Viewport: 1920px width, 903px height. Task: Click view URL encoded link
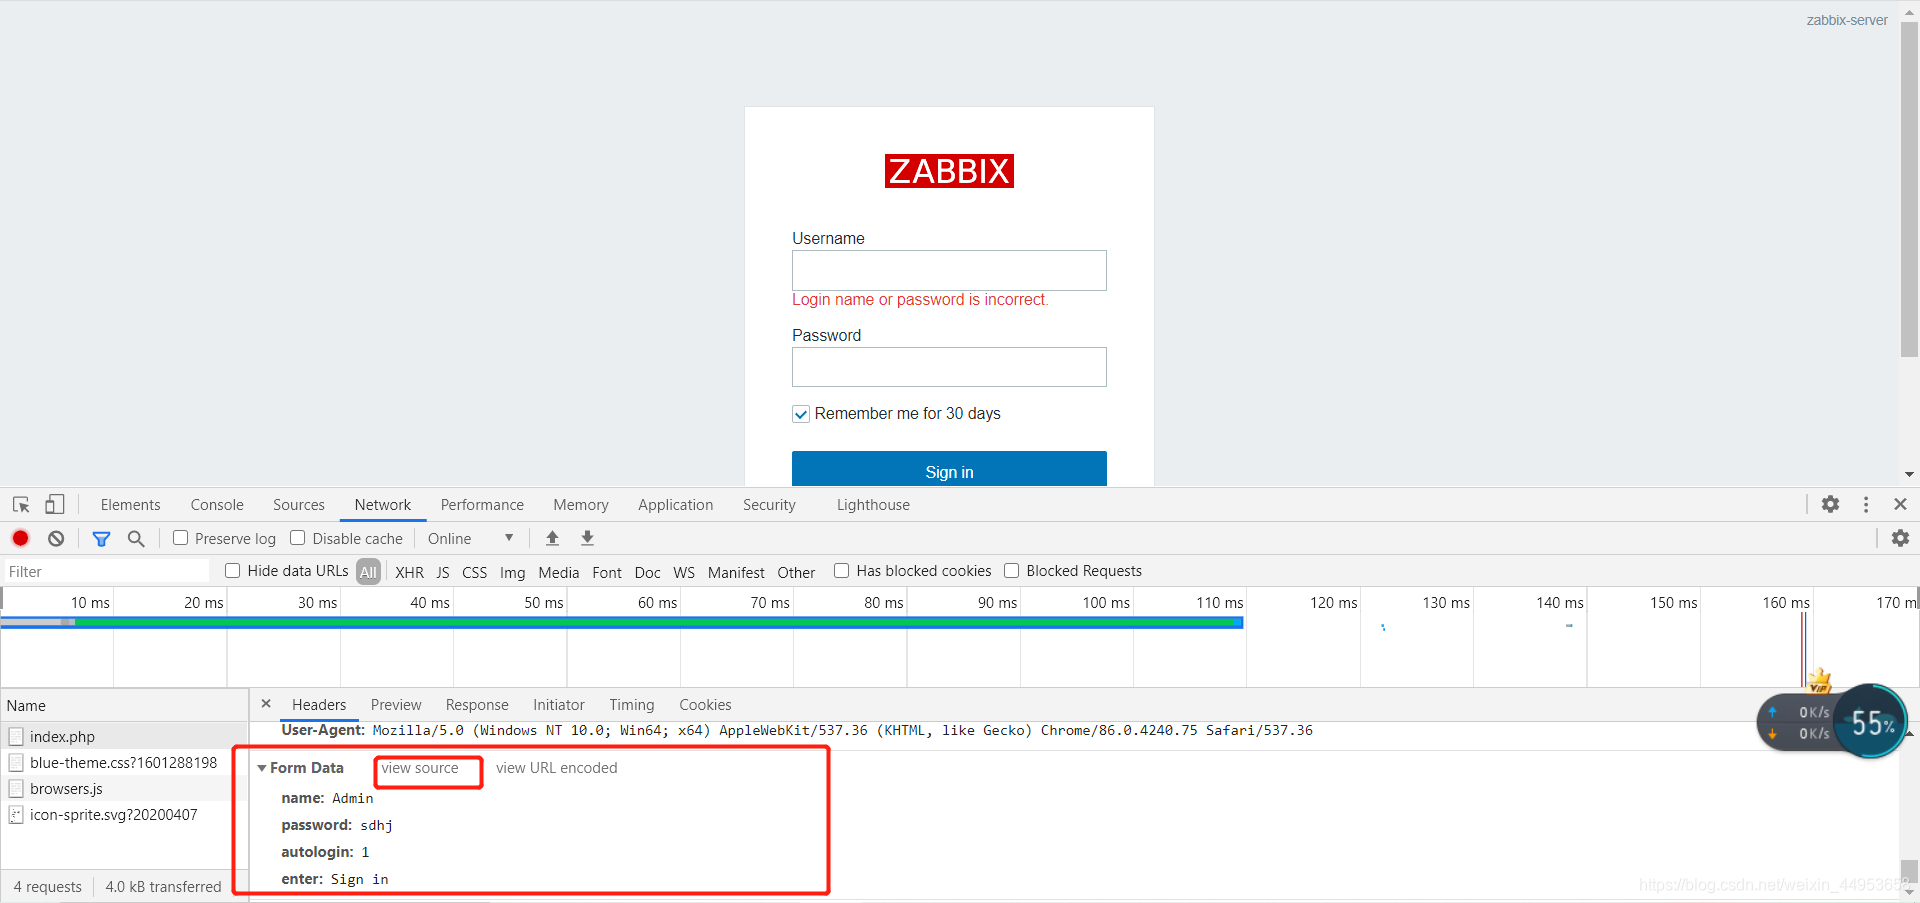(557, 768)
